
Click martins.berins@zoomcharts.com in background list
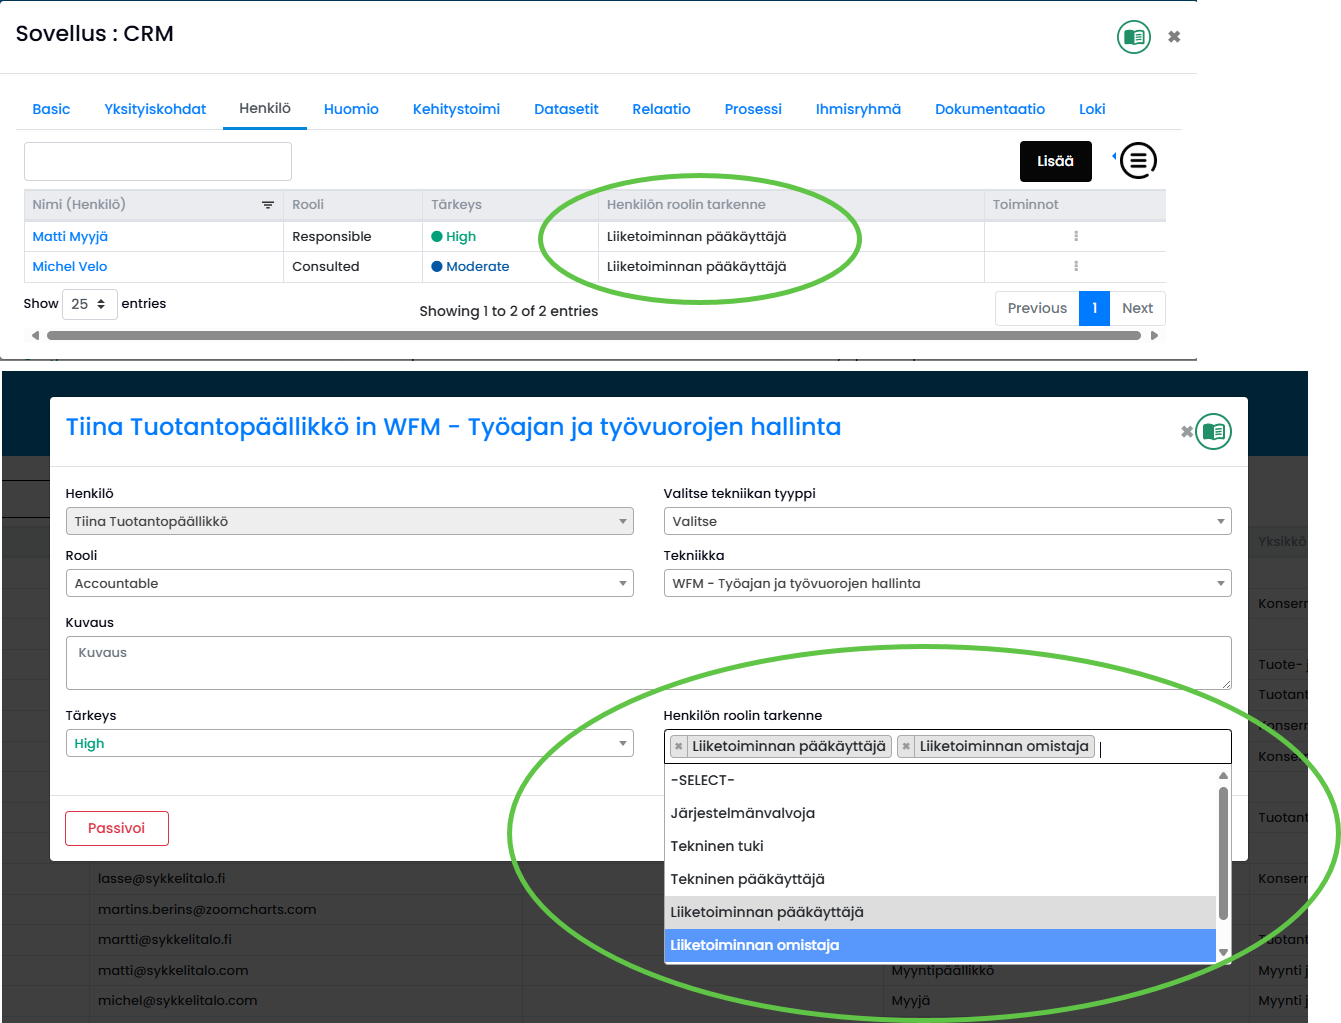[207, 909]
